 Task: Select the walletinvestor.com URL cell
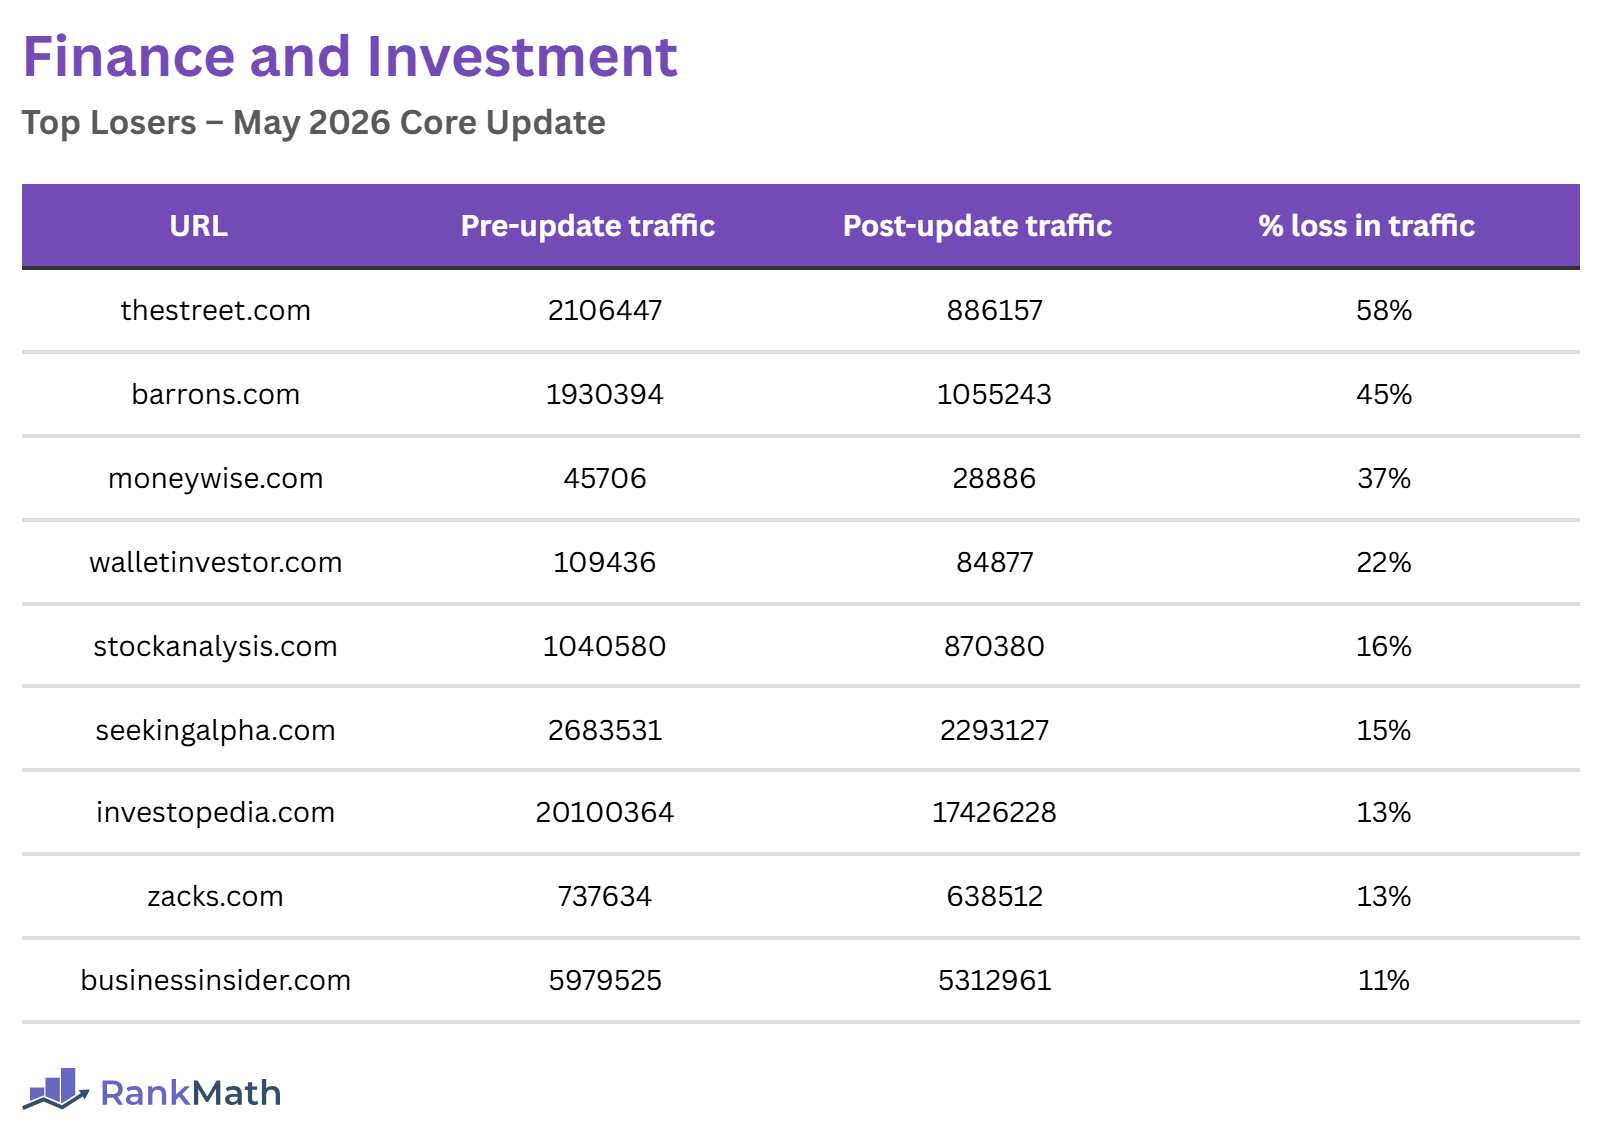pos(216,562)
